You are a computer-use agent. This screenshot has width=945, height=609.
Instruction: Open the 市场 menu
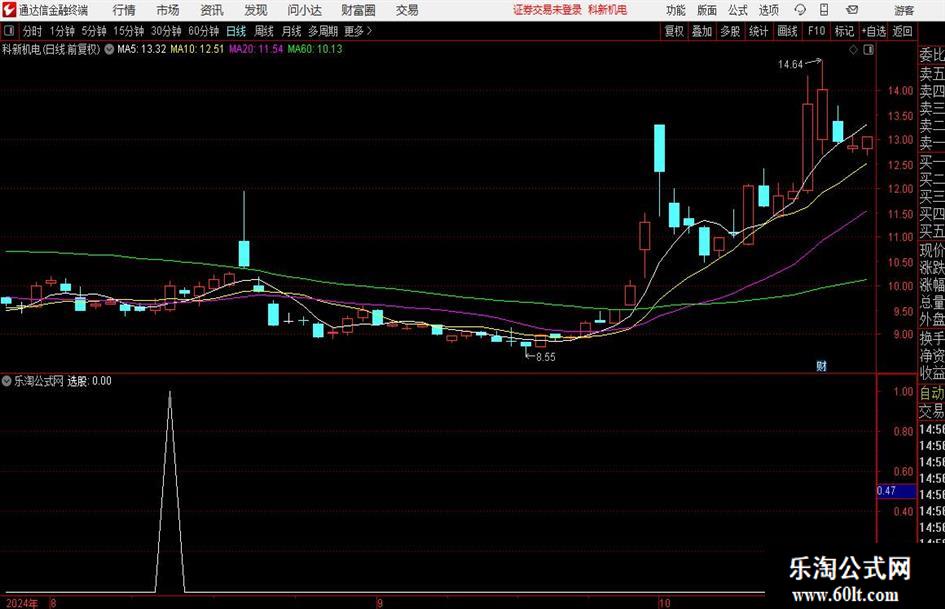[x=168, y=10]
